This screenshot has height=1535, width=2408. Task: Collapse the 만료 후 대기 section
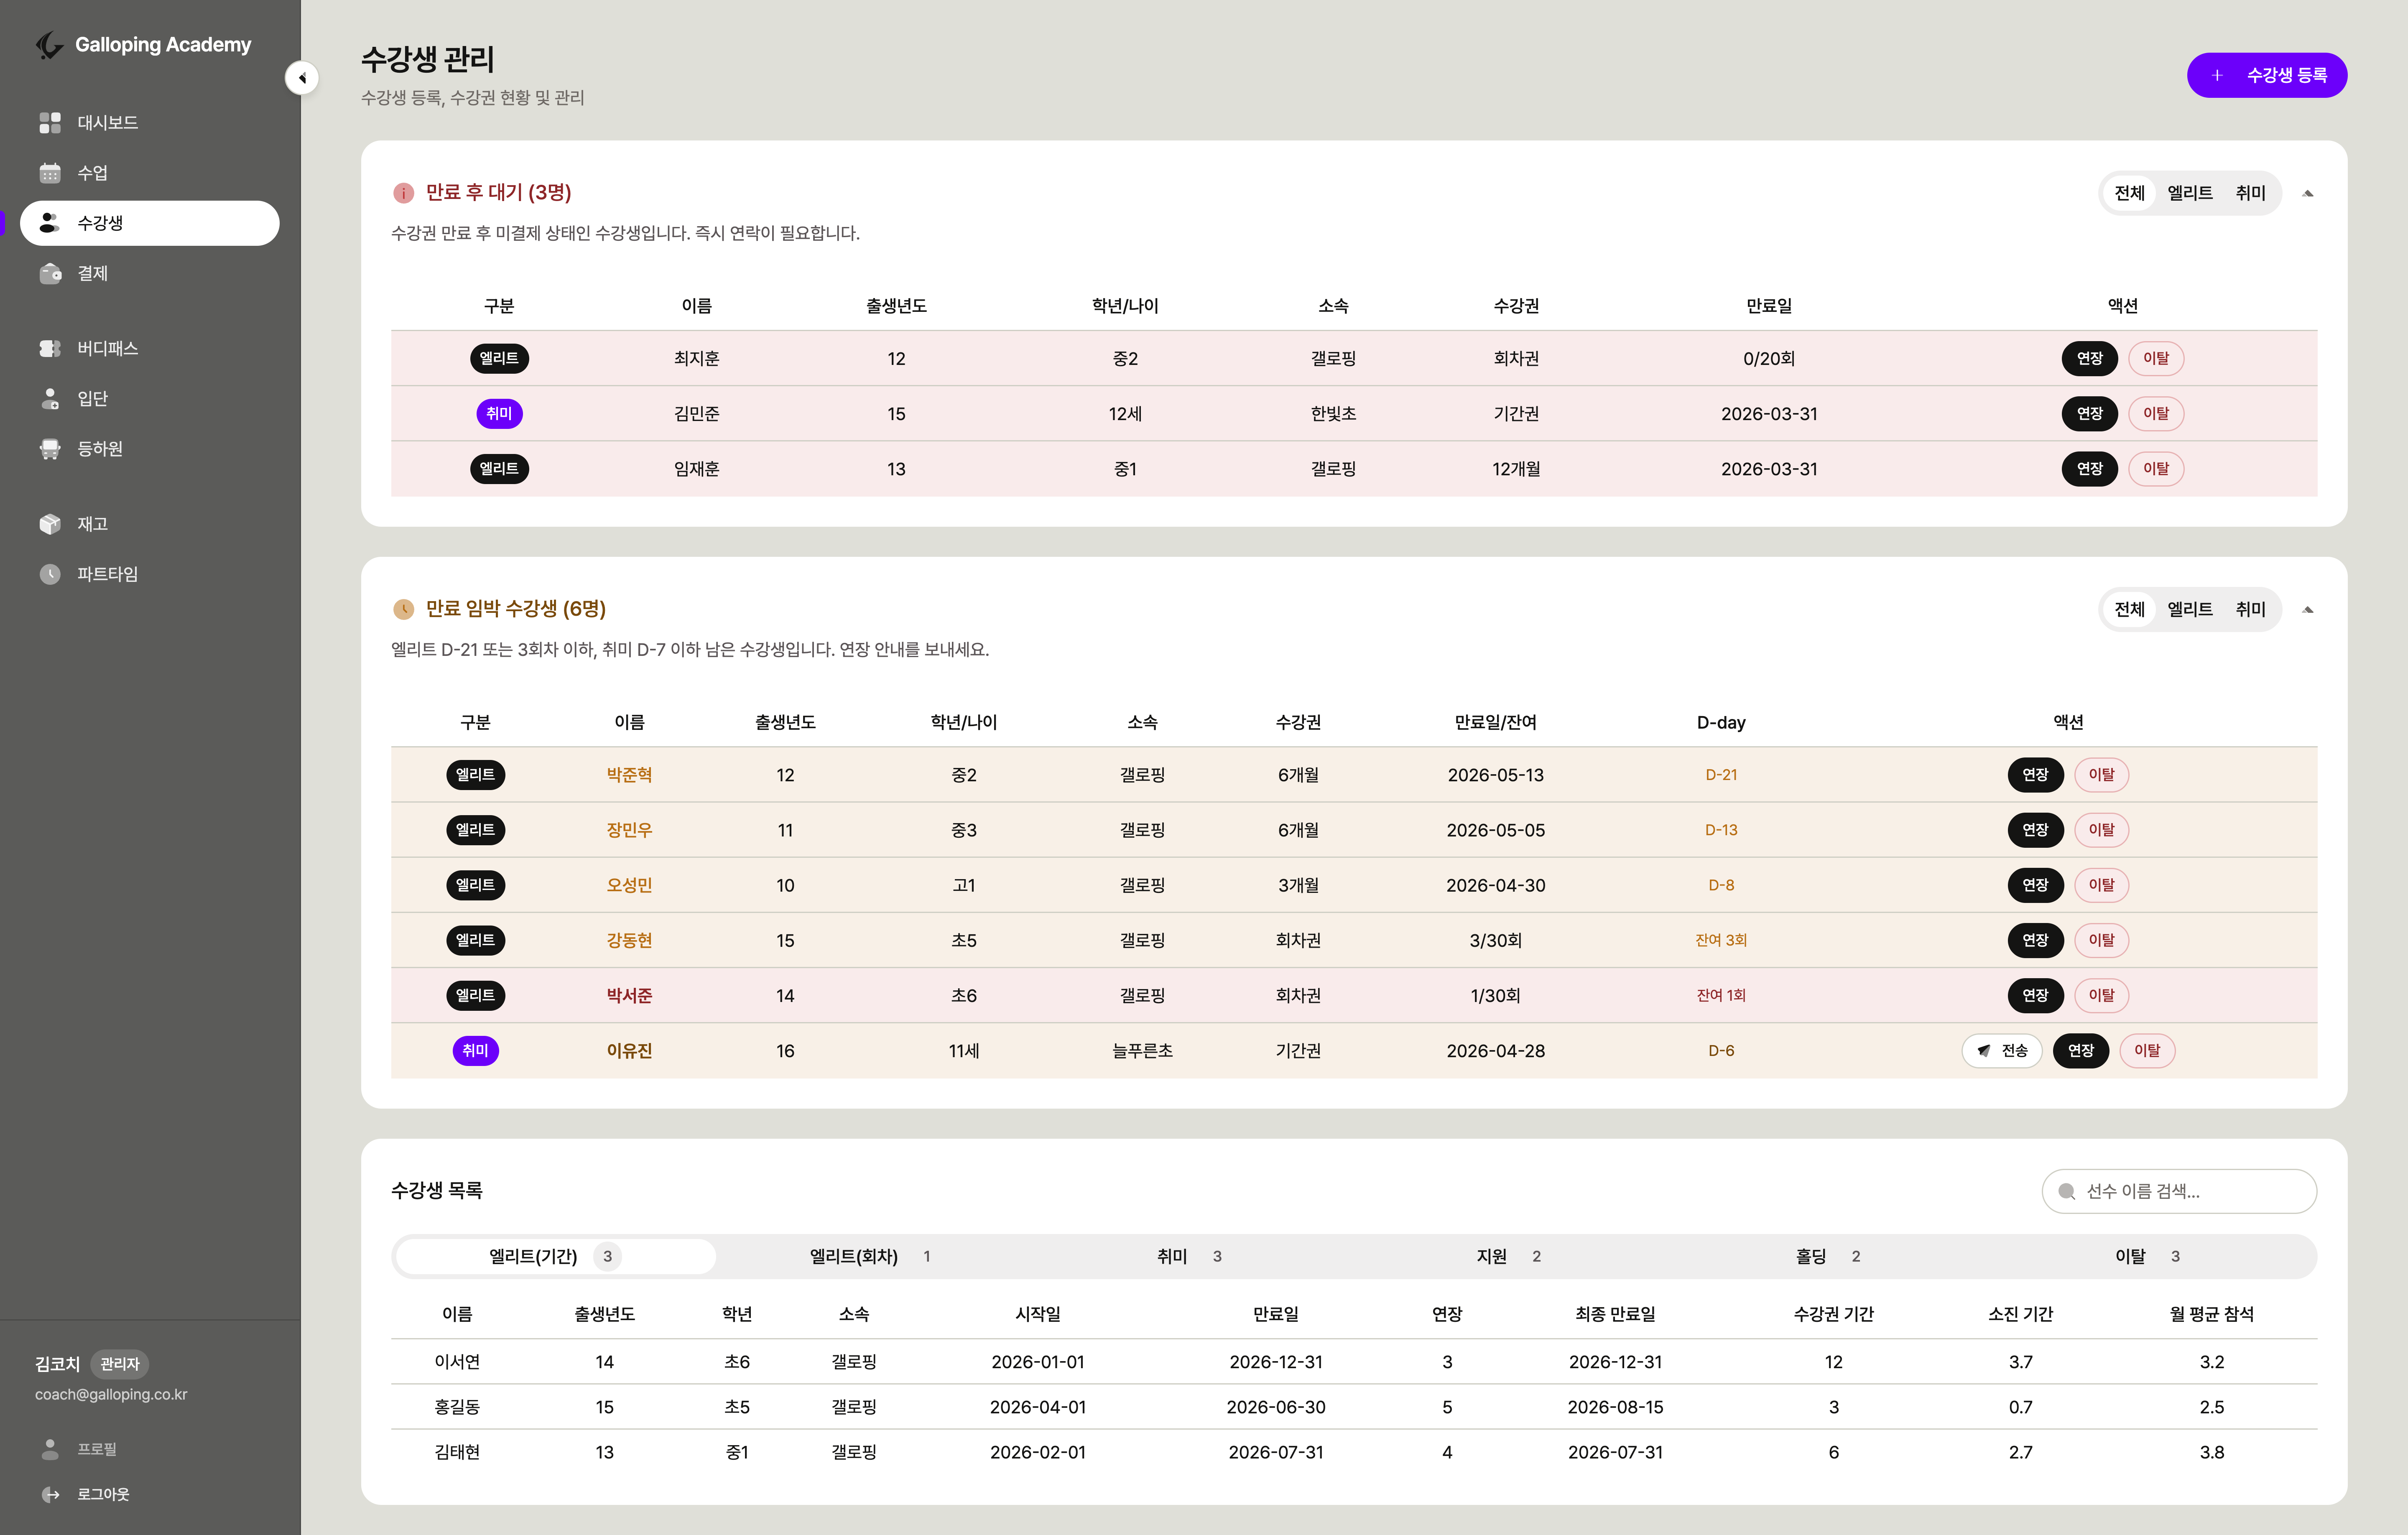point(2308,193)
